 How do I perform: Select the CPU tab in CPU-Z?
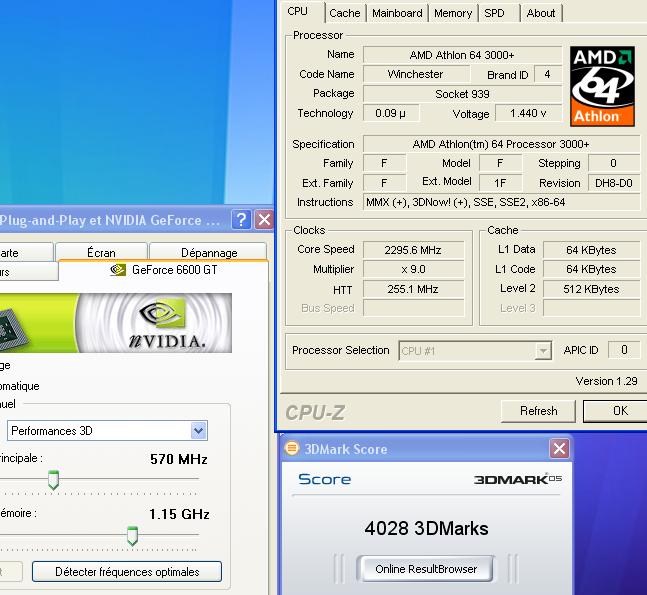pos(298,12)
